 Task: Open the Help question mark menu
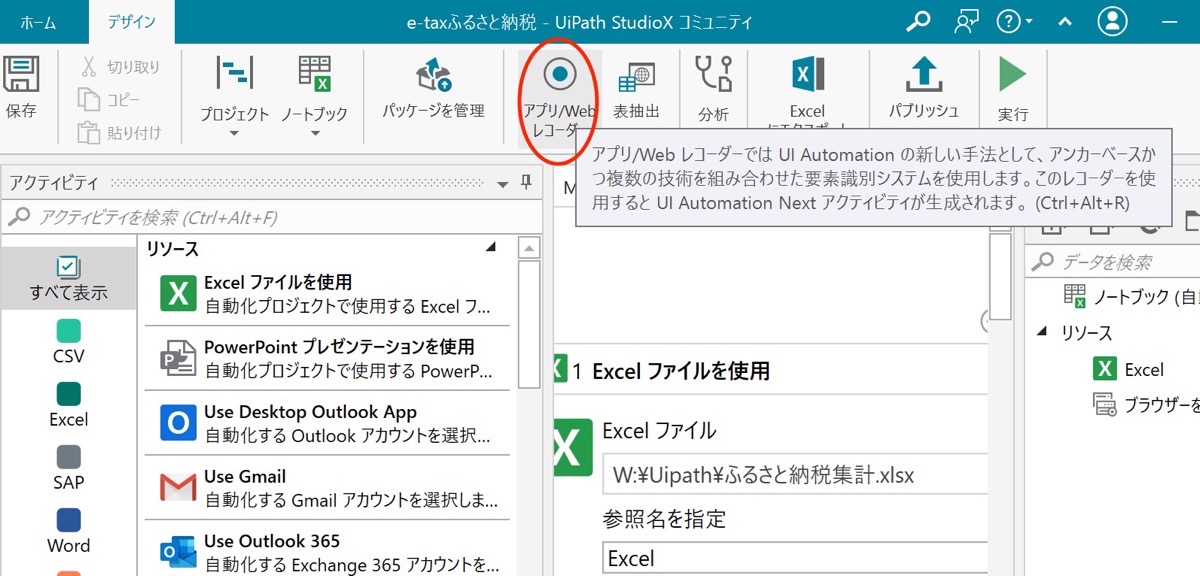[x=1015, y=21]
